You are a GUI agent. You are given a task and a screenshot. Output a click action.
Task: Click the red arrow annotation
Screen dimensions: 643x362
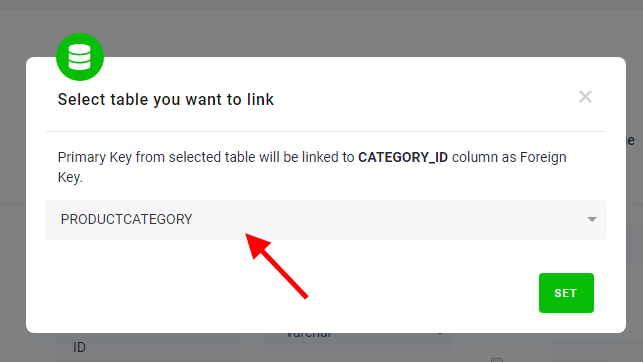(x=276, y=266)
